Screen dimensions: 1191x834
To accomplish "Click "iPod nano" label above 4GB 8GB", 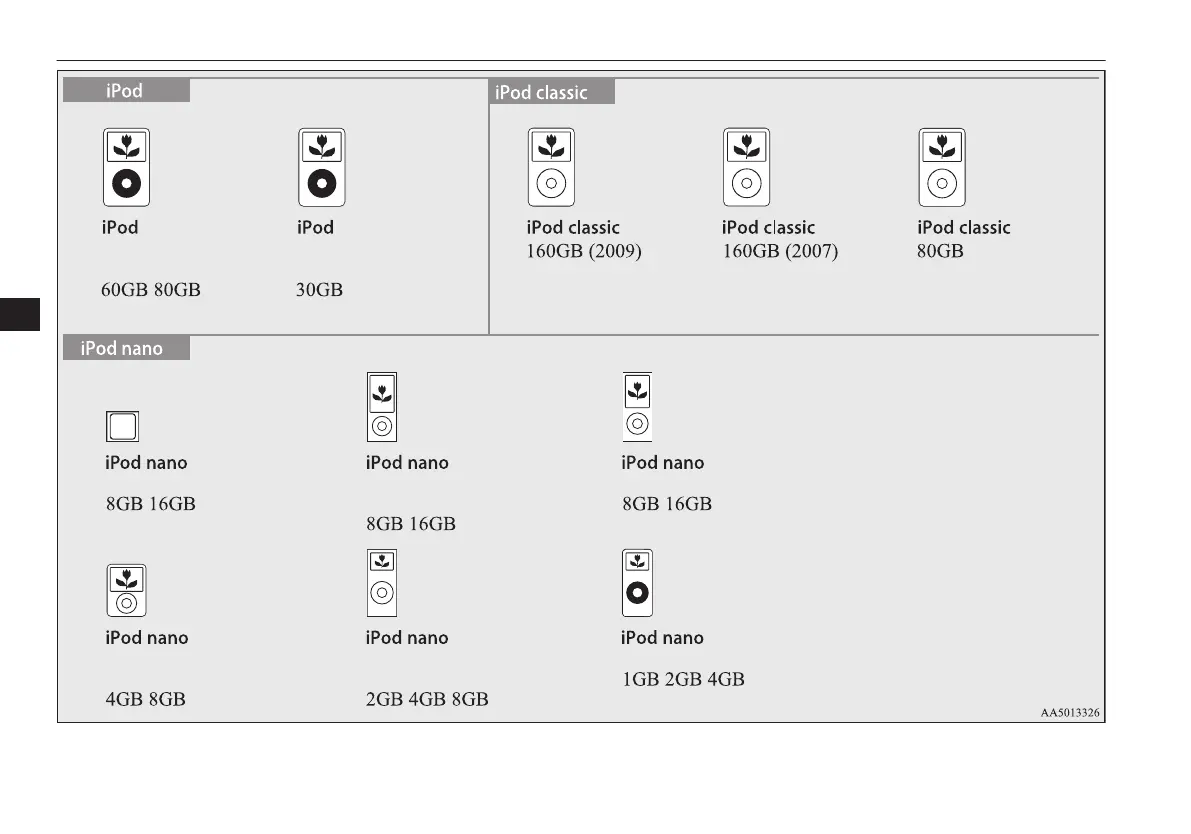I will tap(147, 637).
